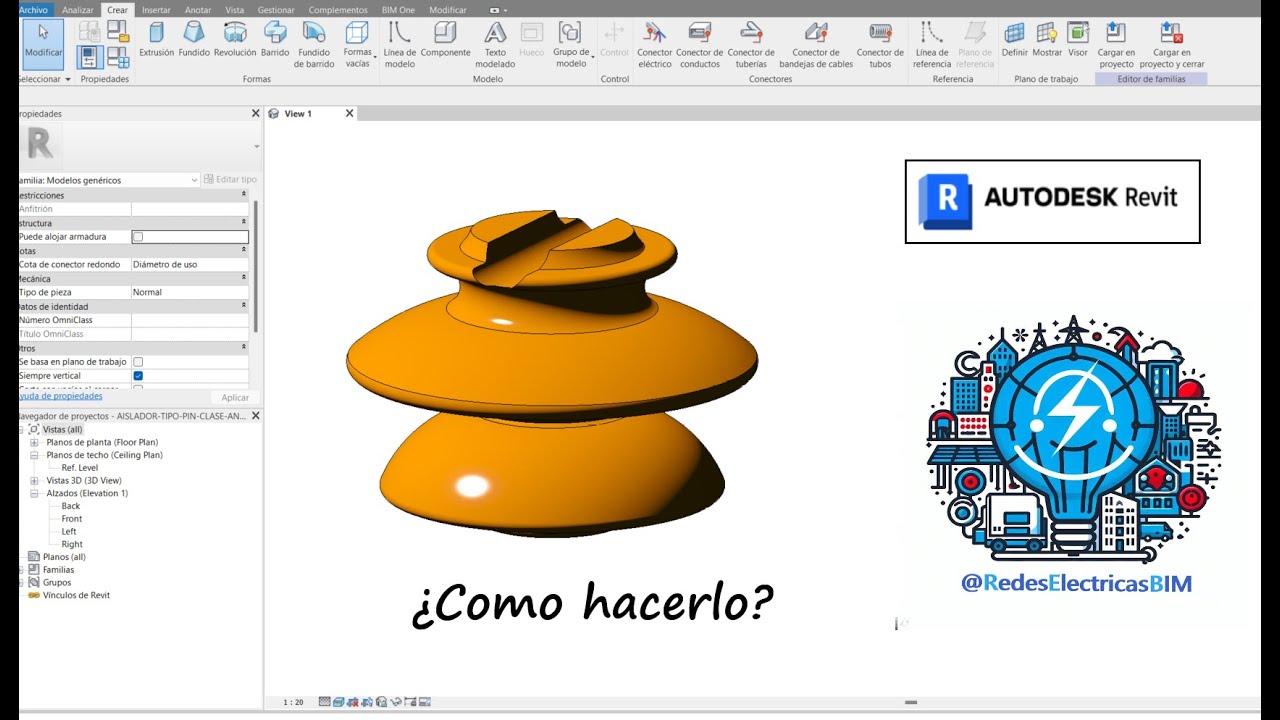This screenshot has height=720, width=1280.
Task: Click the 1 : 20 view scale
Action: coord(293,702)
